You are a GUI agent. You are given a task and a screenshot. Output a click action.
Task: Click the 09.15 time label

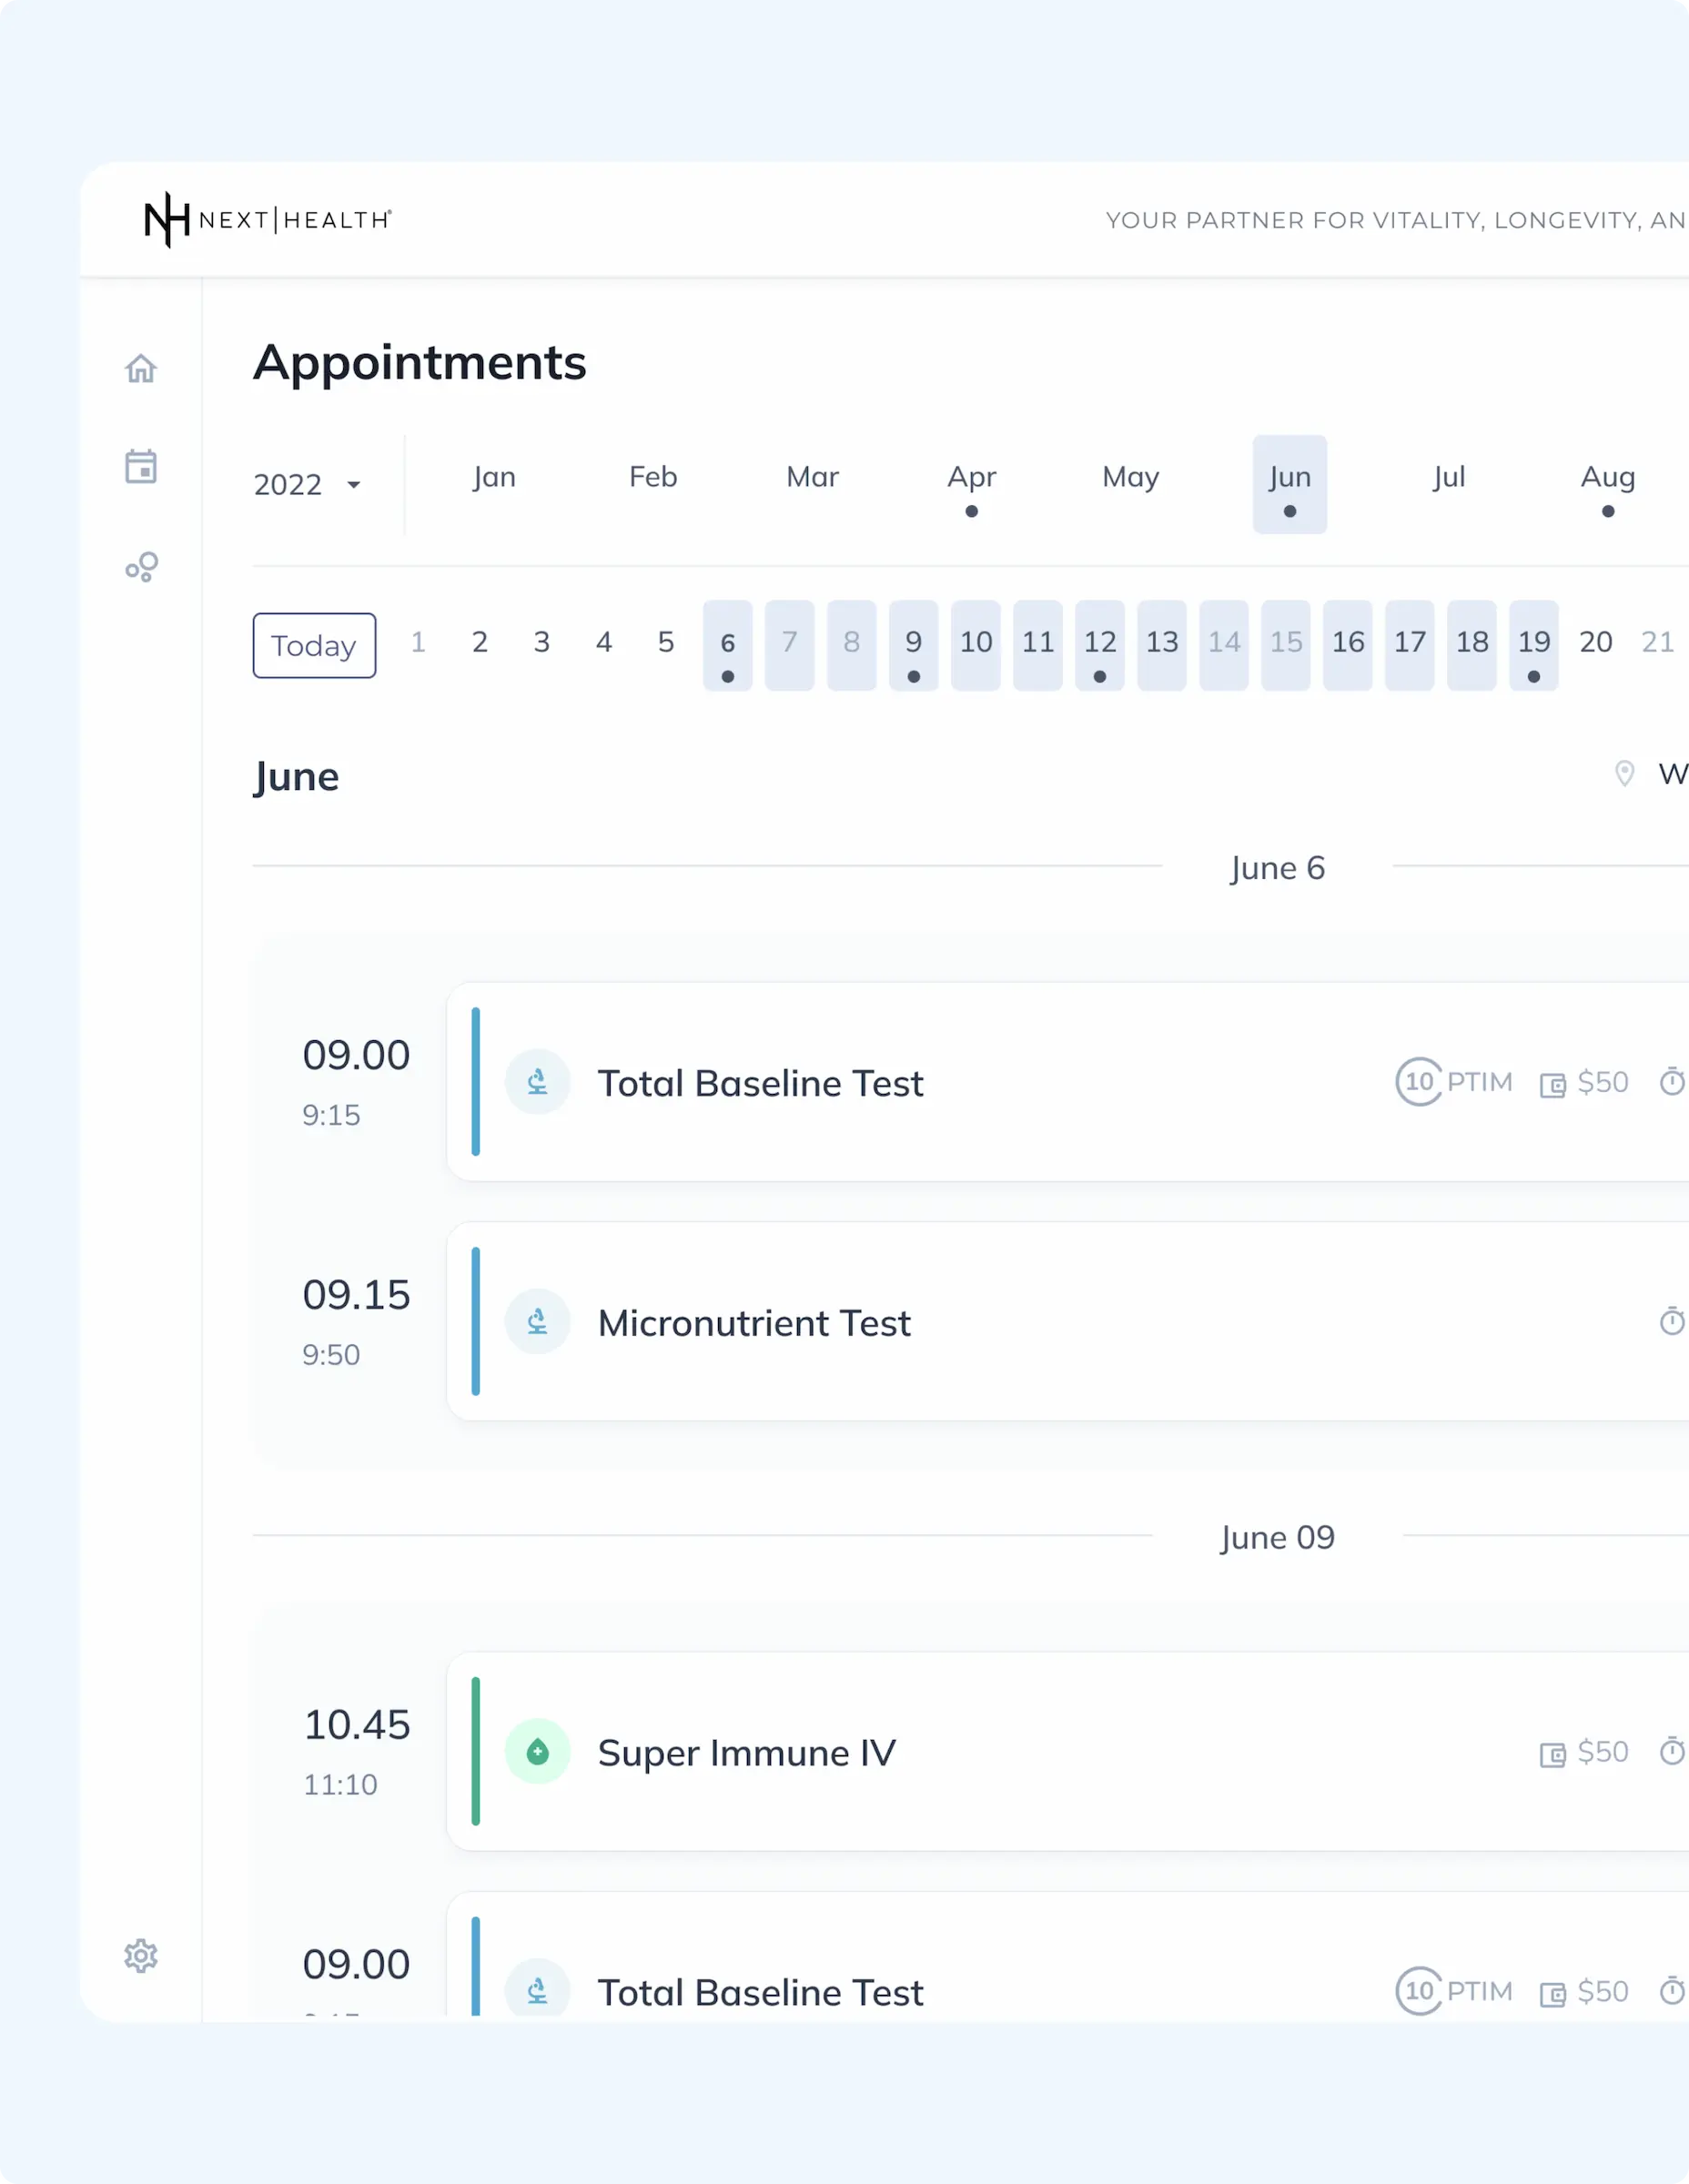[x=357, y=1295]
